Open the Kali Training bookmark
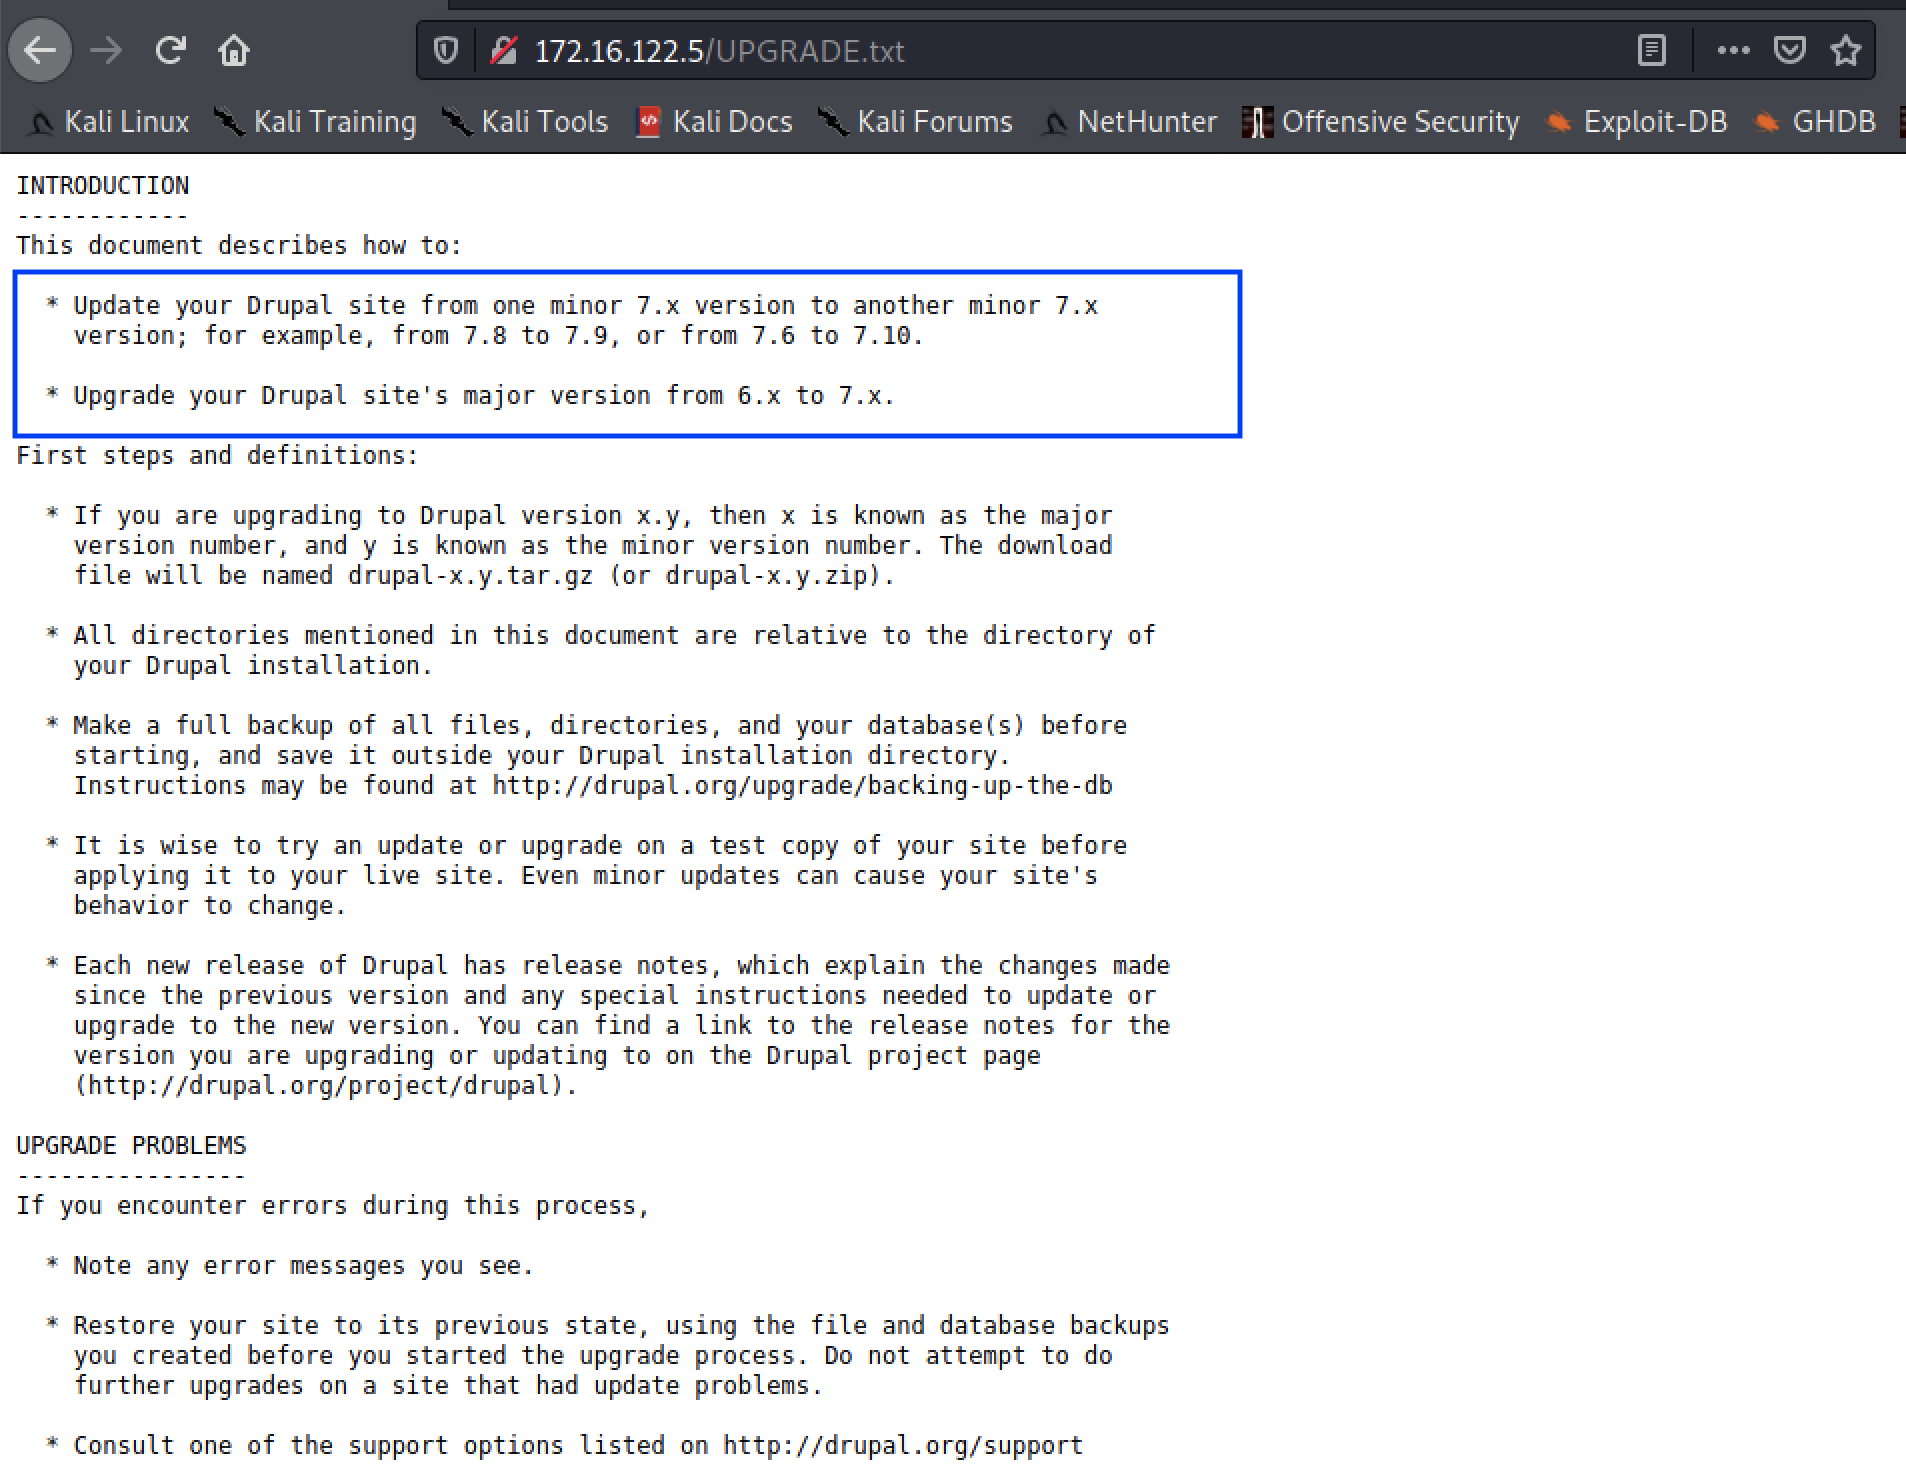 (316, 122)
